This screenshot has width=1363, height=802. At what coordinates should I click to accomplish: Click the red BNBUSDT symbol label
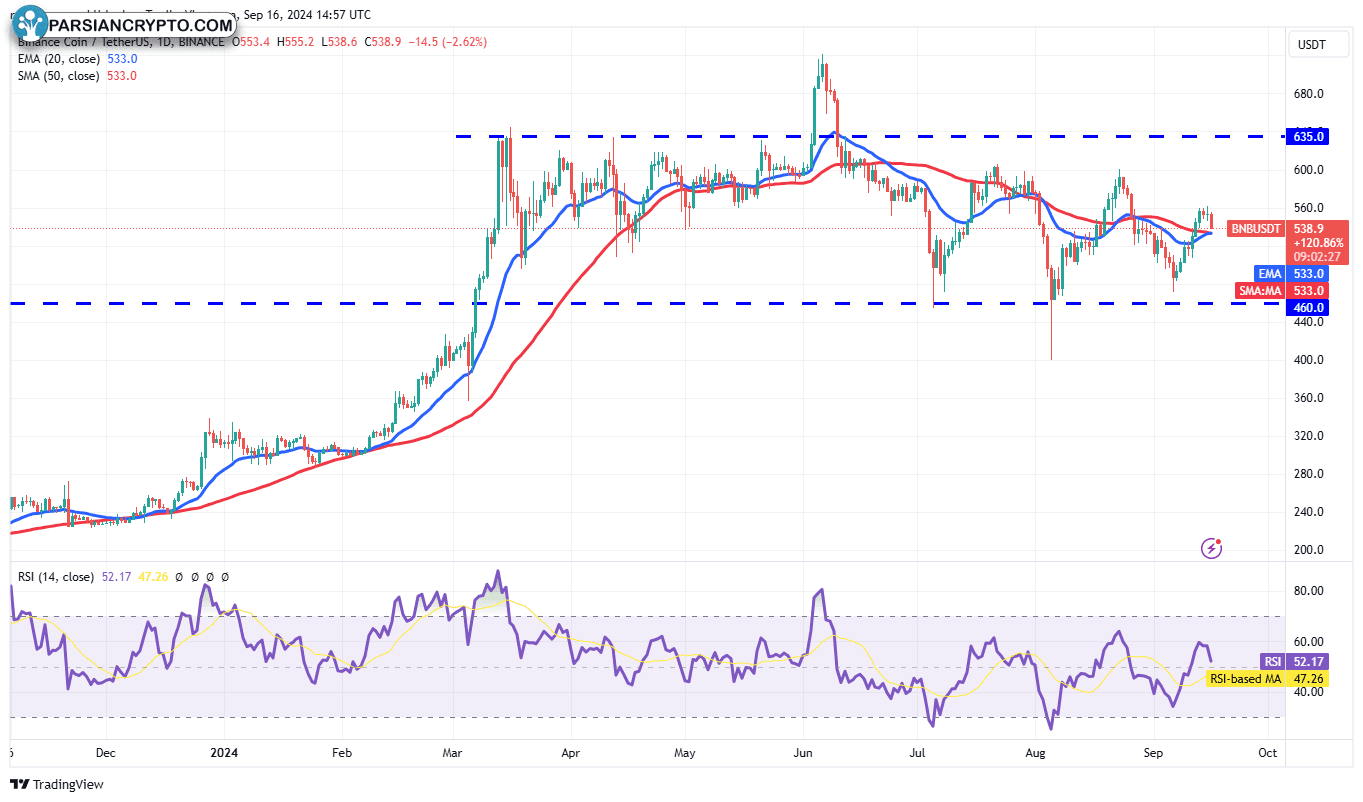click(x=1254, y=228)
